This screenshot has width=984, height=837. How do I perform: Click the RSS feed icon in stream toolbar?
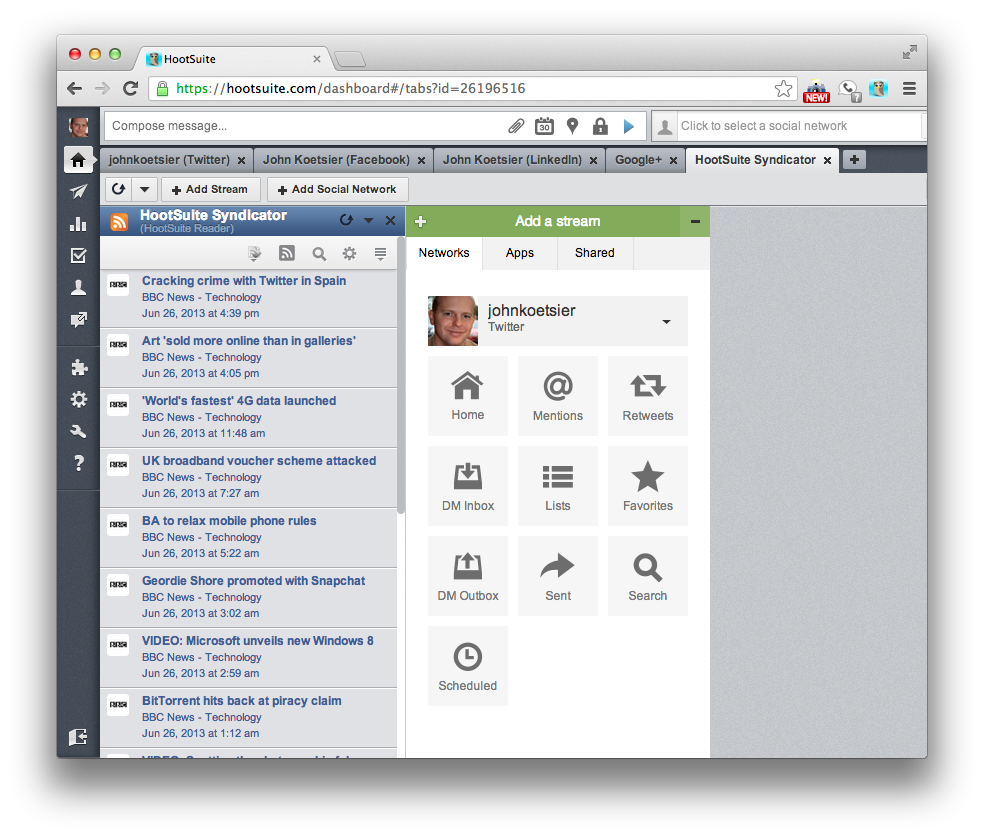[287, 253]
